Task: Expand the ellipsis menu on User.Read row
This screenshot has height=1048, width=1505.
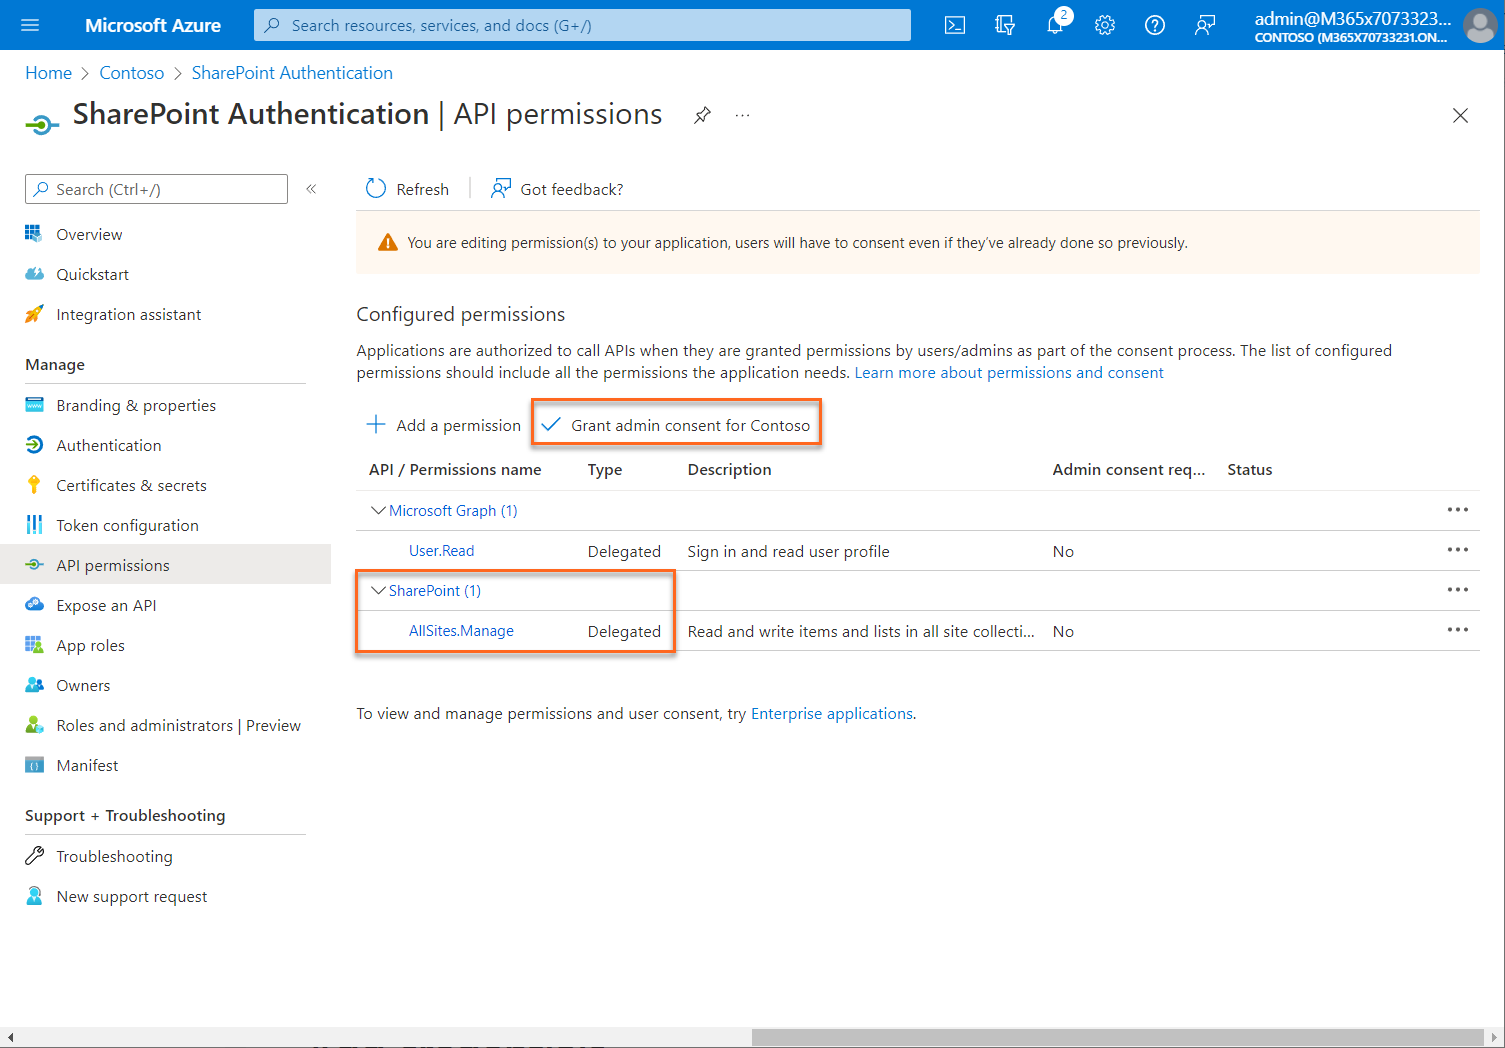Action: pyautogui.click(x=1457, y=550)
